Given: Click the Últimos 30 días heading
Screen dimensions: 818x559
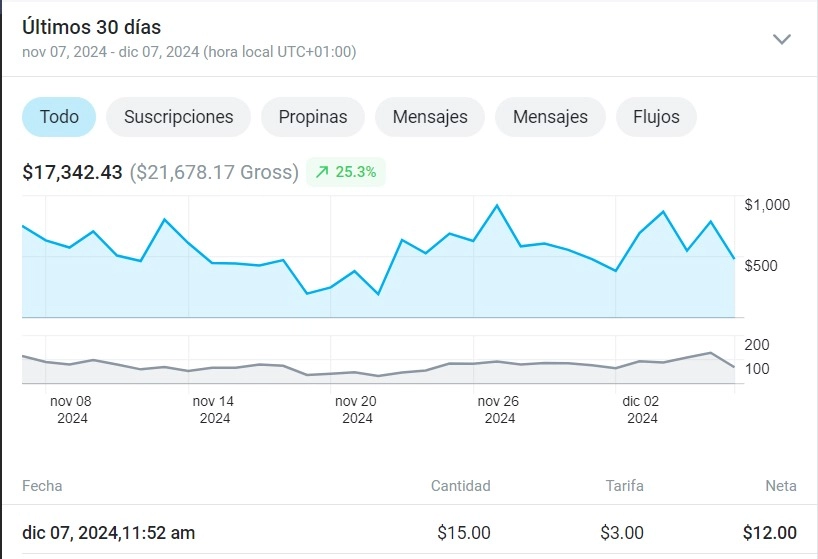Looking at the screenshot, I should click(x=91, y=27).
